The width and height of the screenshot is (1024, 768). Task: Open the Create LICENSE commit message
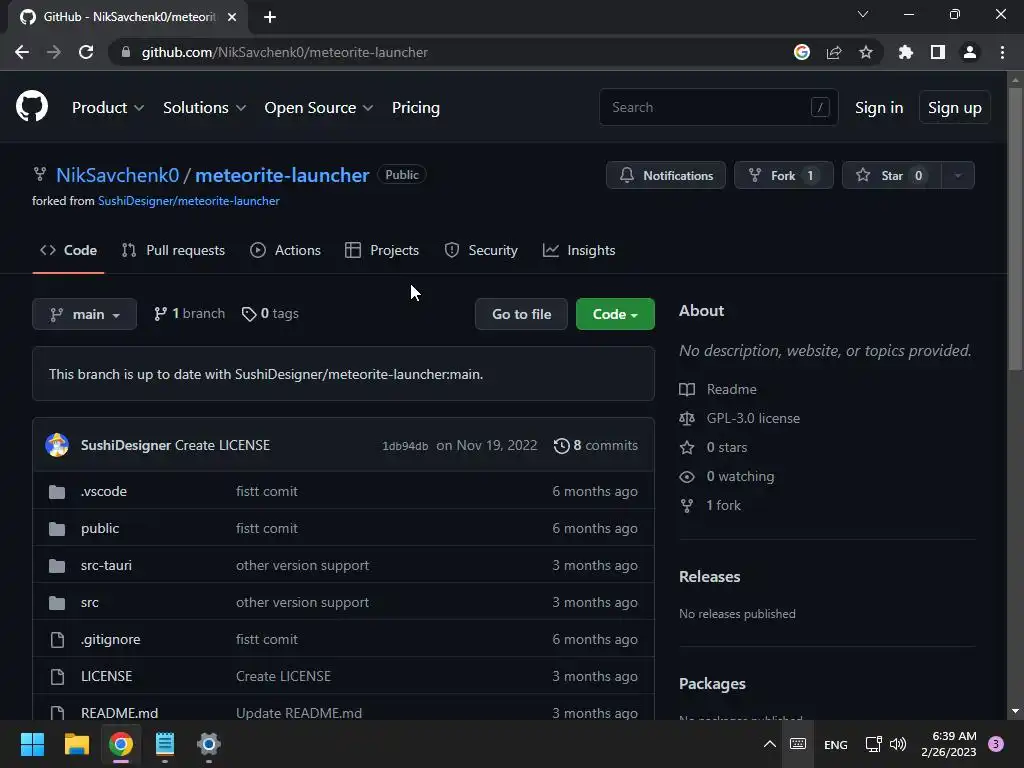[x=223, y=445]
